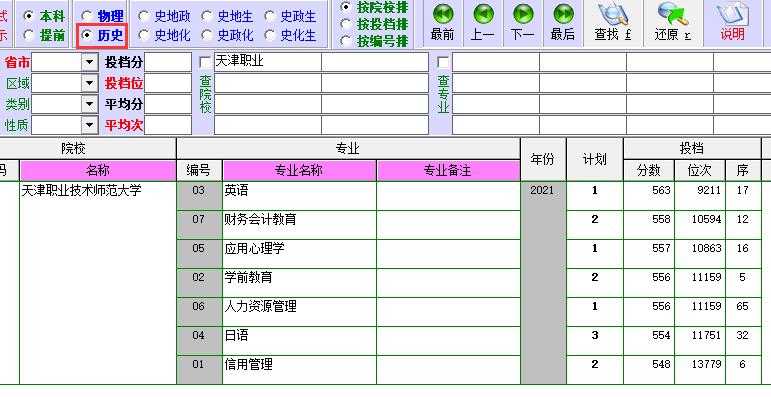
Task: Click the 年份 column header
Action: pyautogui.click(x=543, y=159)
